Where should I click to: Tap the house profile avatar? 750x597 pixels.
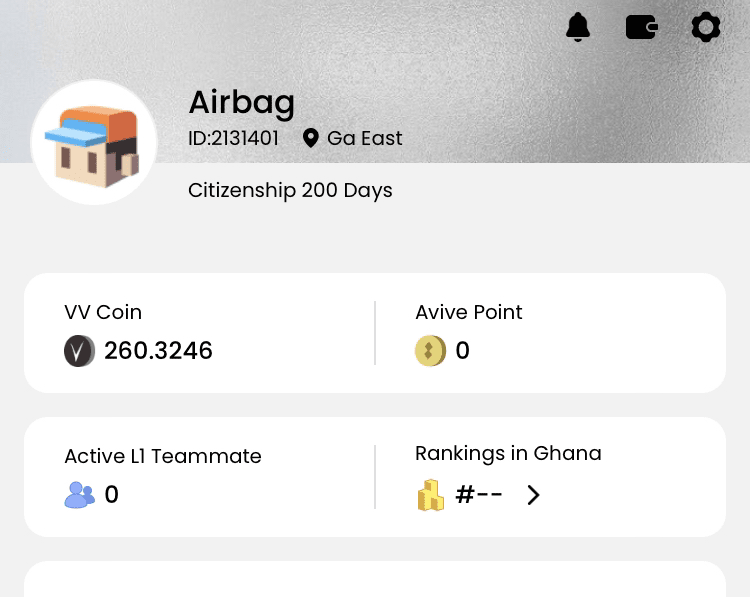[94, 143]
